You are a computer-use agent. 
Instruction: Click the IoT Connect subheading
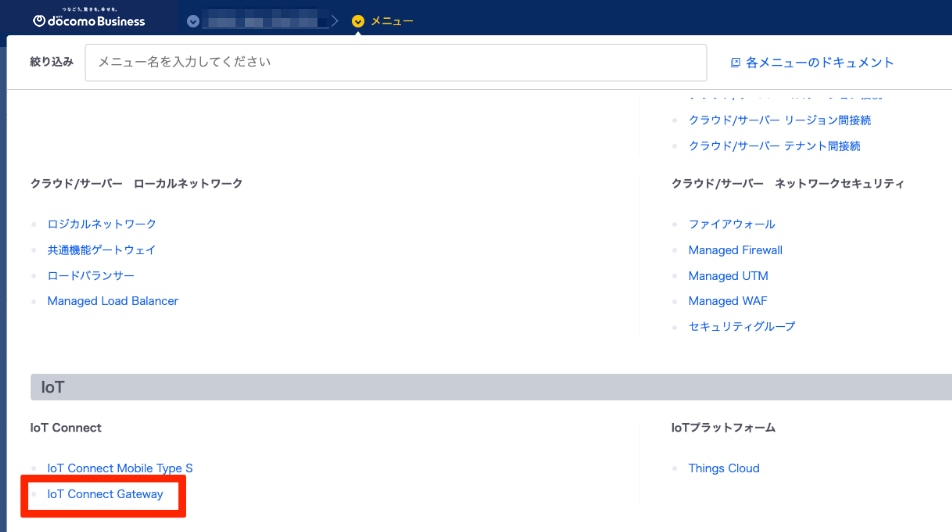point(66,428)
